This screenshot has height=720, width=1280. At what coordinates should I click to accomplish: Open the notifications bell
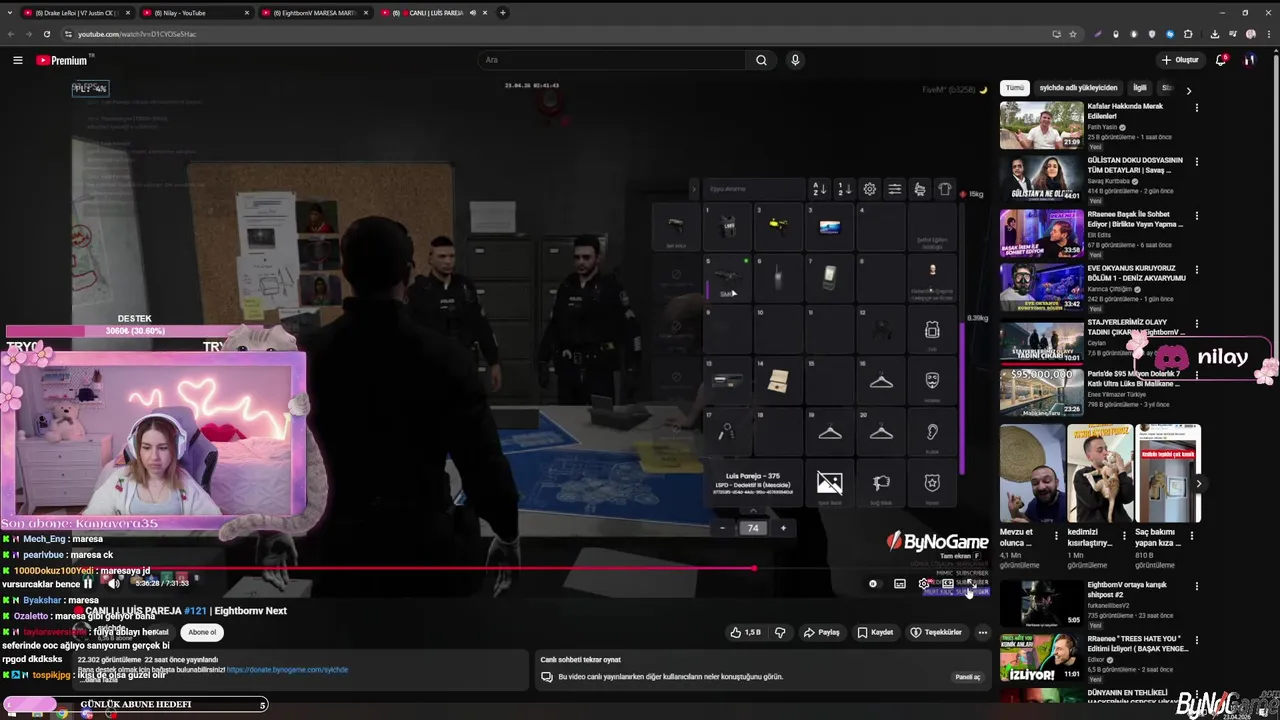pos(1220,60)
